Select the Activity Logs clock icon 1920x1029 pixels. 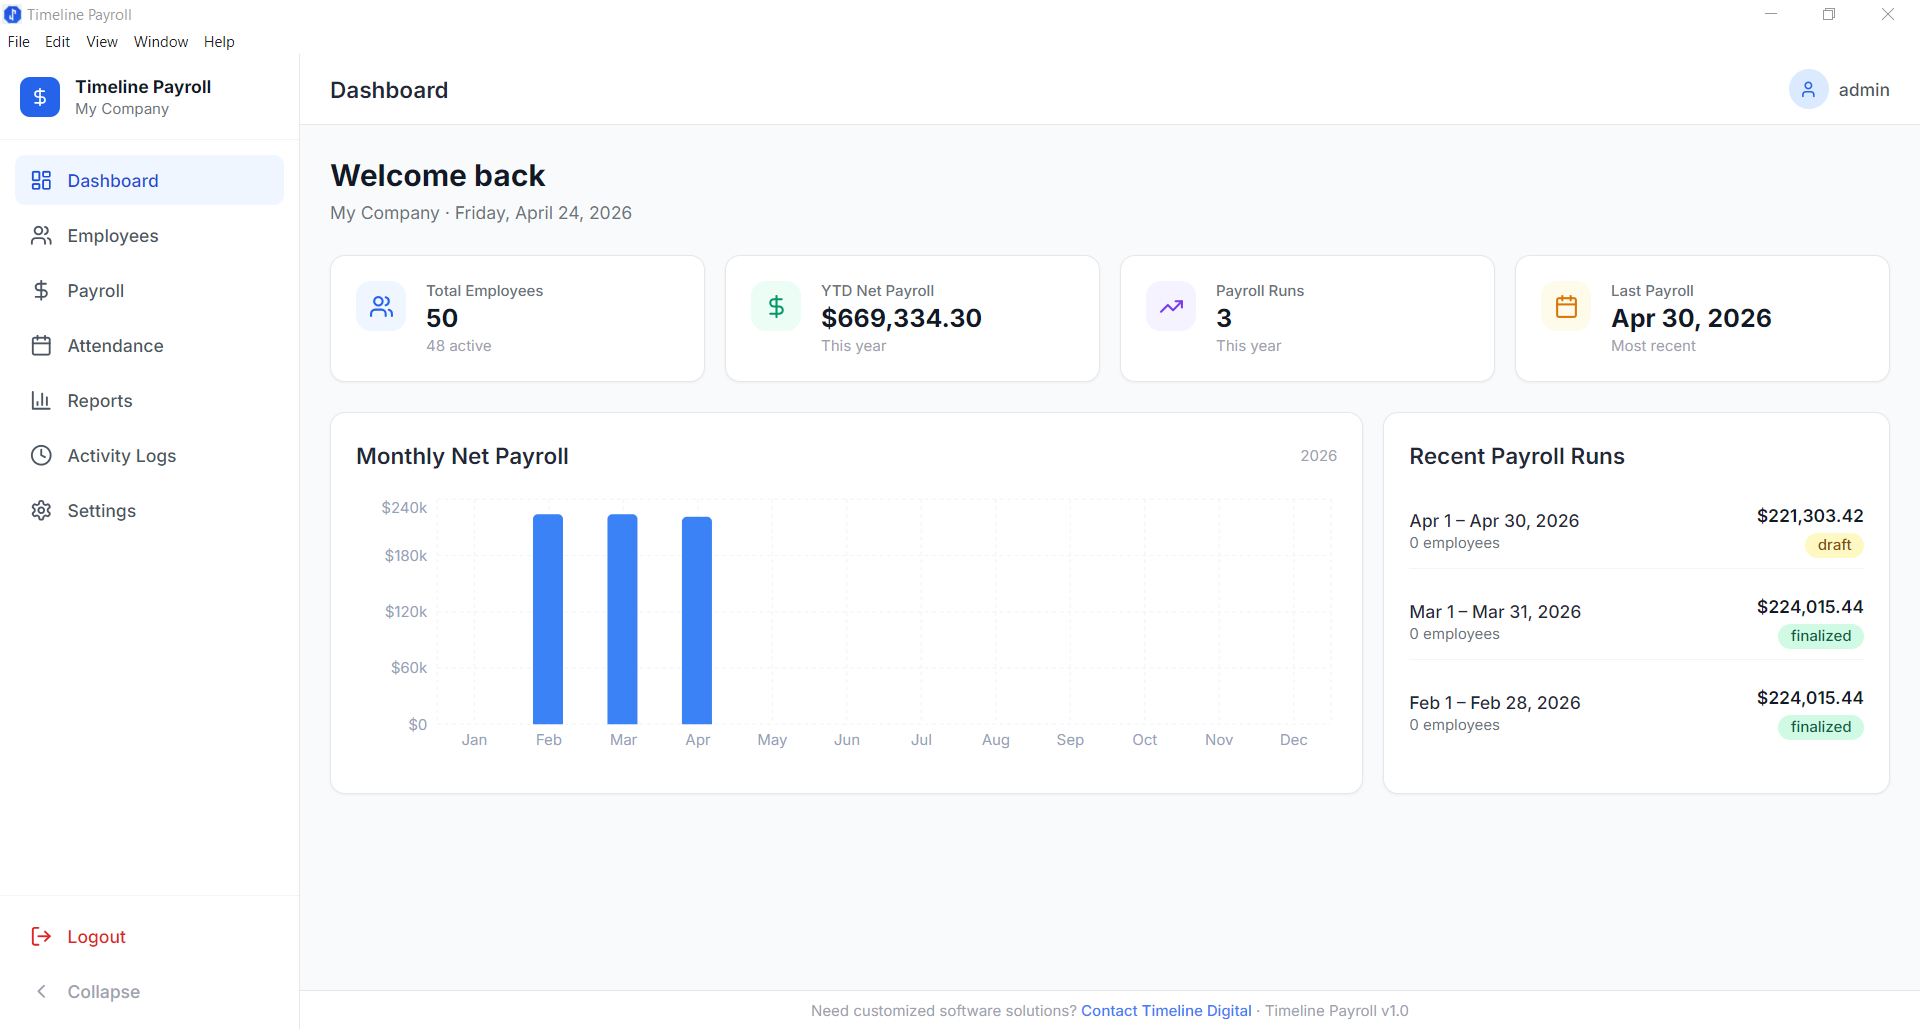[41, 455]
